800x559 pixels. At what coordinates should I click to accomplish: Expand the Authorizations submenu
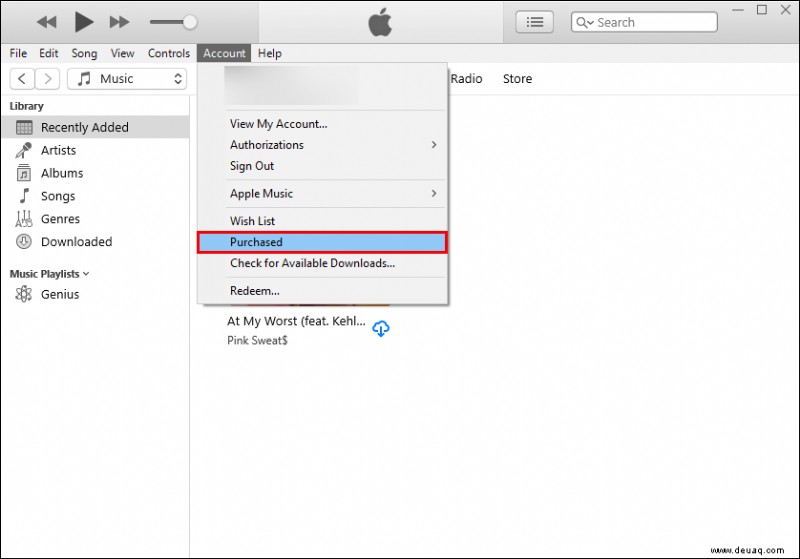coord(322,145)
